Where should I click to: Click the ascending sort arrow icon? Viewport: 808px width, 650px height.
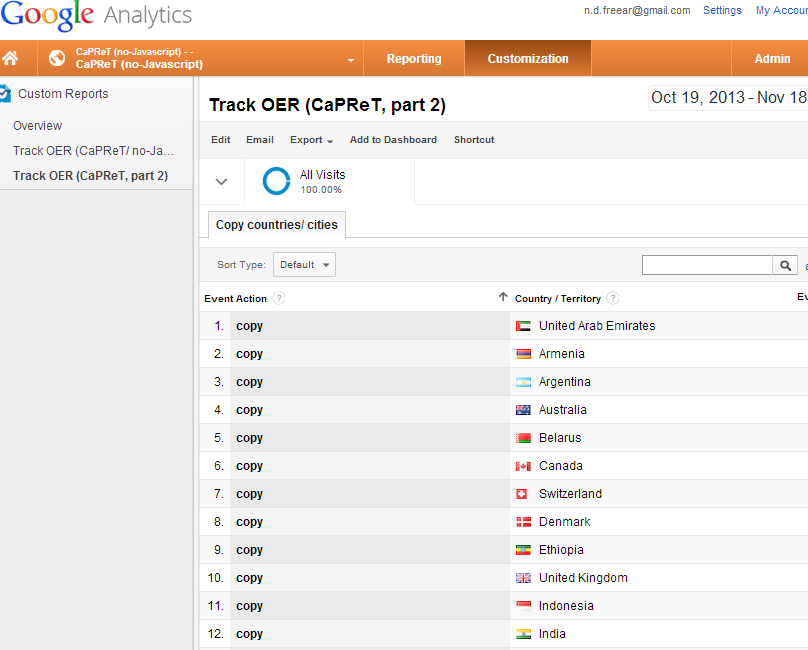point(503,297)
